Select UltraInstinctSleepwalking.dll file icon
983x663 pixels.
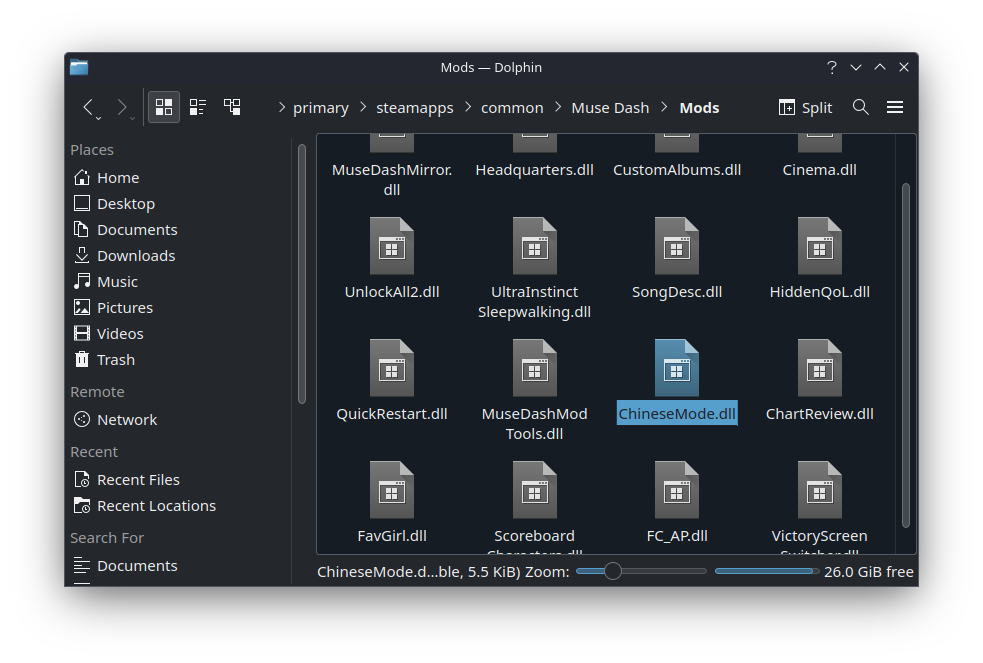[534, 246]
